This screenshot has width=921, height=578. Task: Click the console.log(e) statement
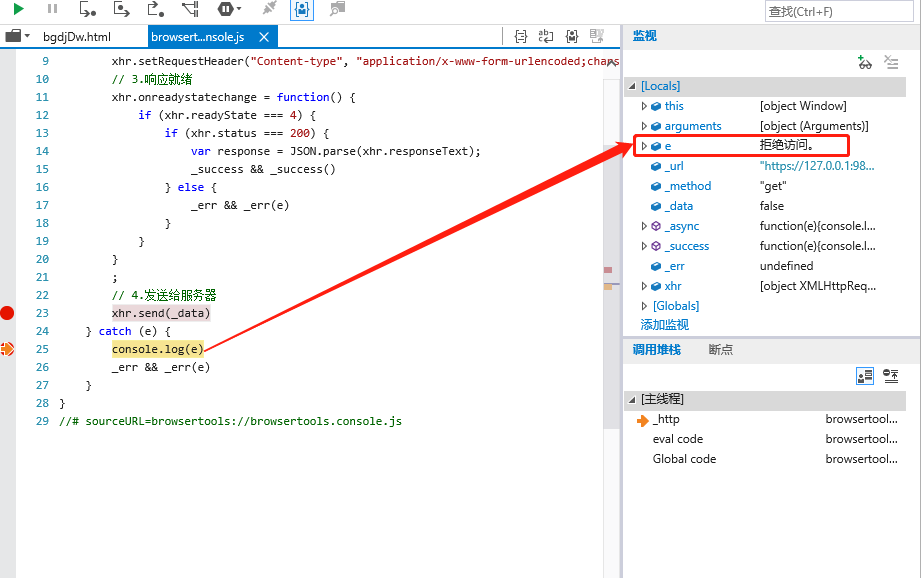[157, 349]
